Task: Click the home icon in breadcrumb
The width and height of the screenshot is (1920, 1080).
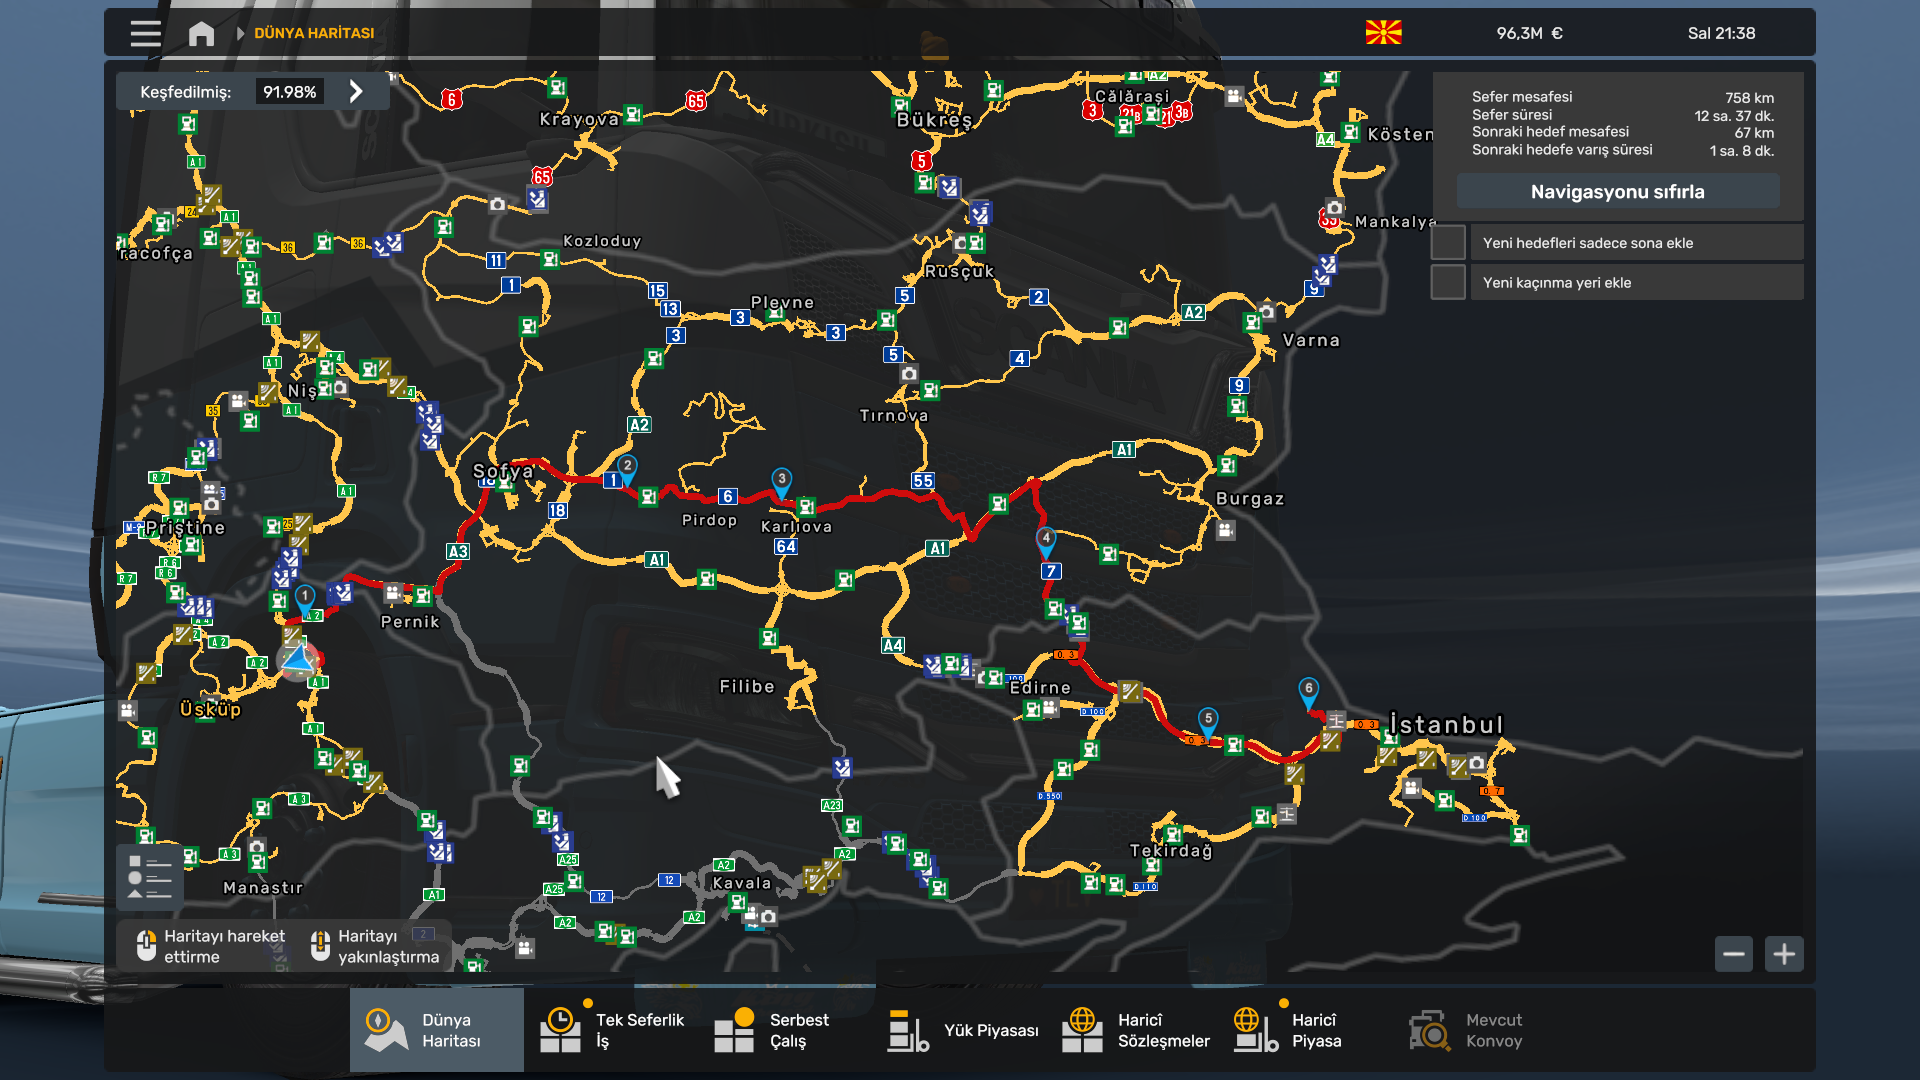Action: click(x=201, y=33)
